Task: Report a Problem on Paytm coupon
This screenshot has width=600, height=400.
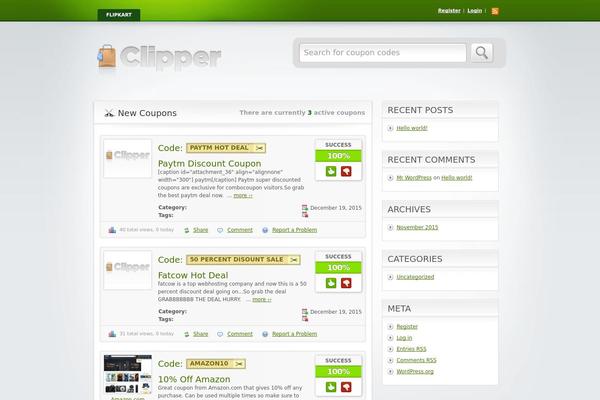Action: click(295, 230)
